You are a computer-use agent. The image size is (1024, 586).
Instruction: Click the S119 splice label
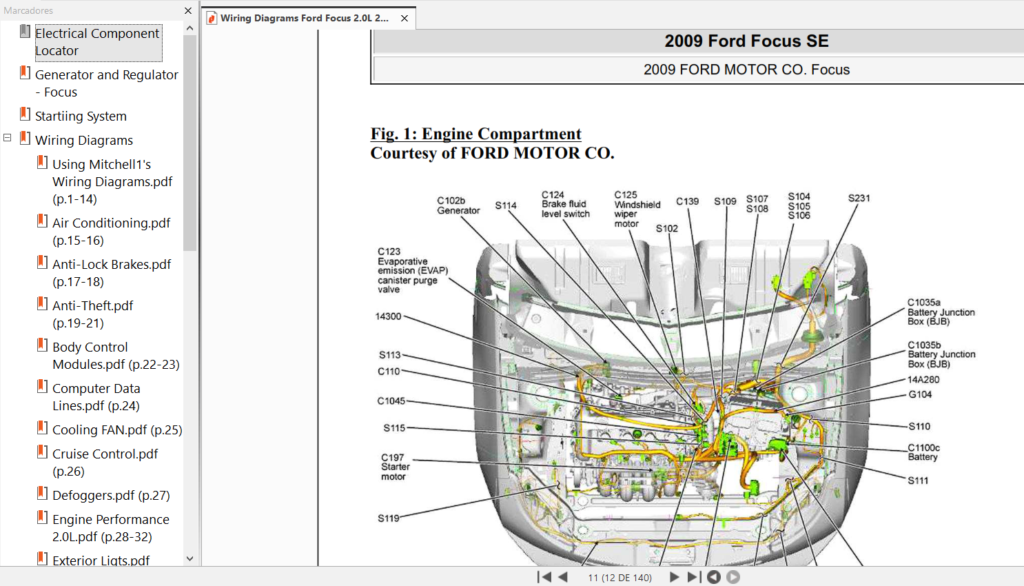tap(389, 518)
